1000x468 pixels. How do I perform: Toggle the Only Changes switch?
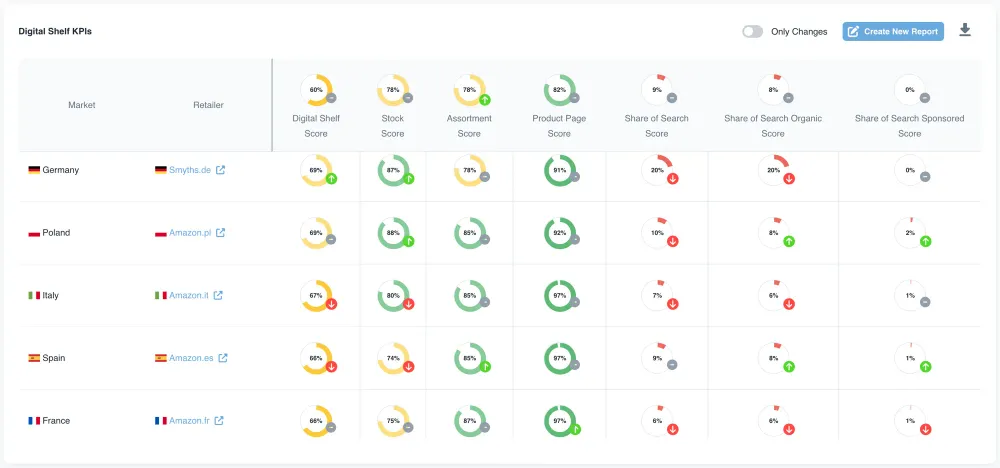coord(753,32)
